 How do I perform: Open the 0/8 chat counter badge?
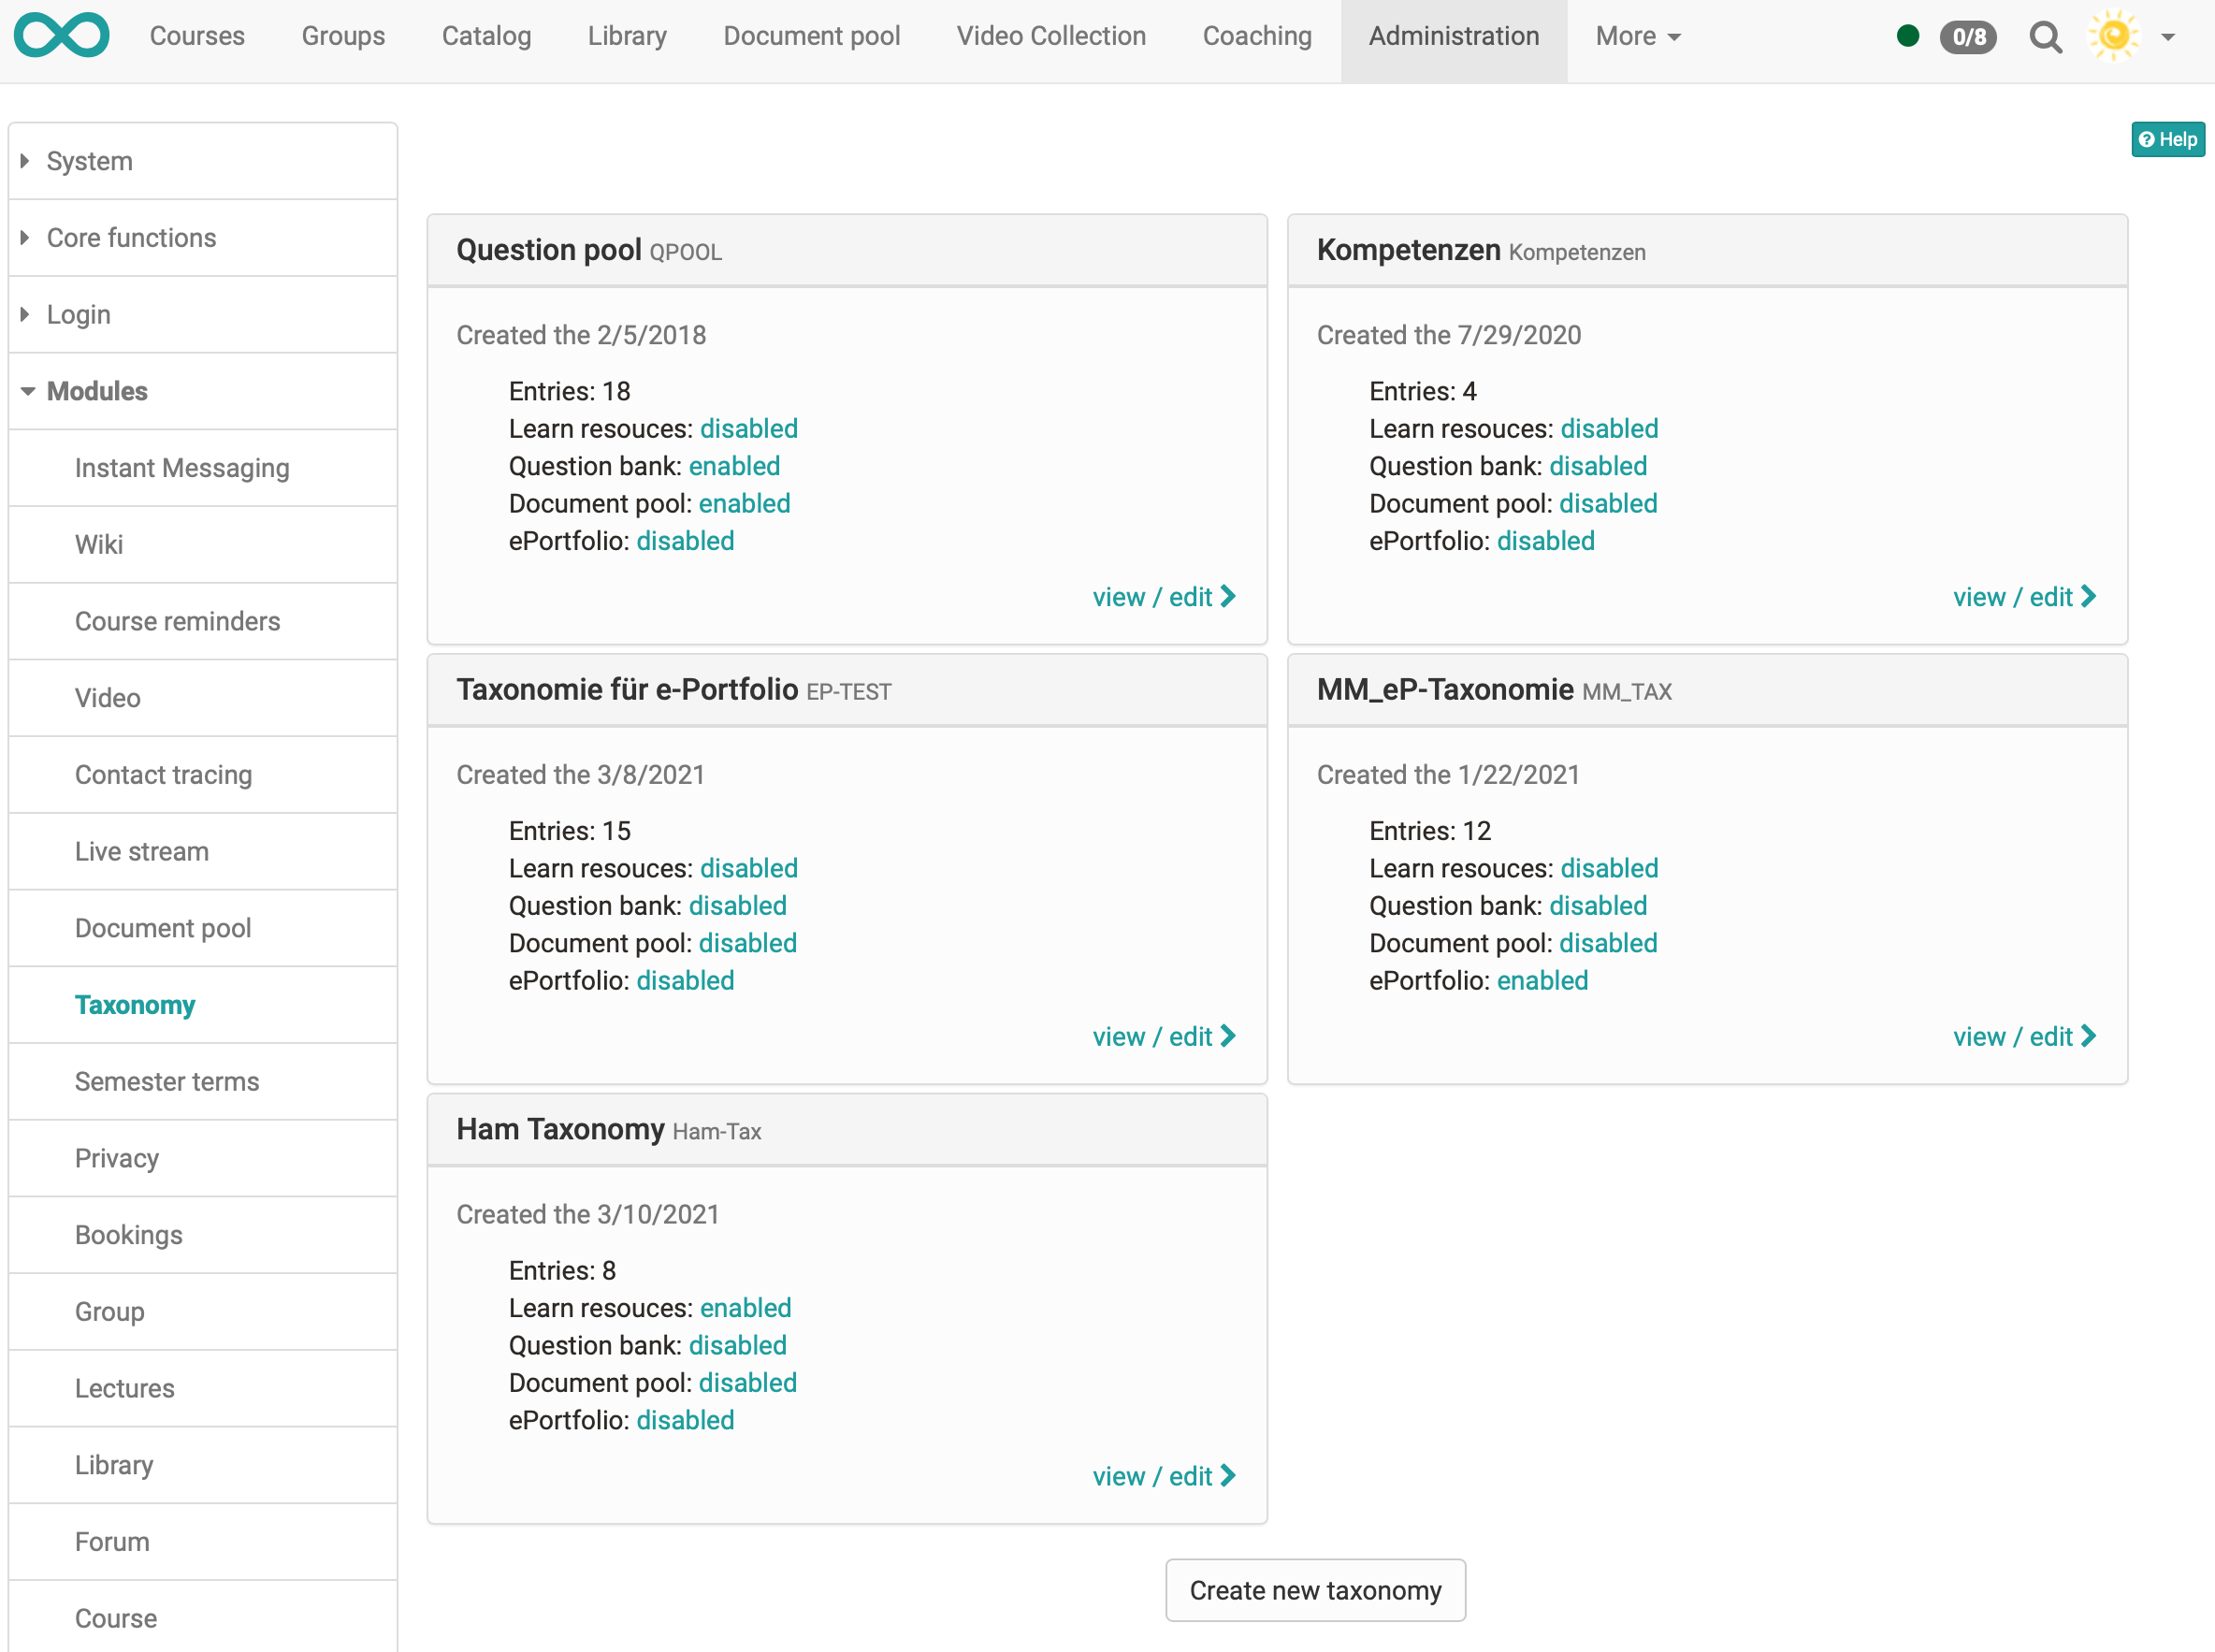[x=1967, y=37]
